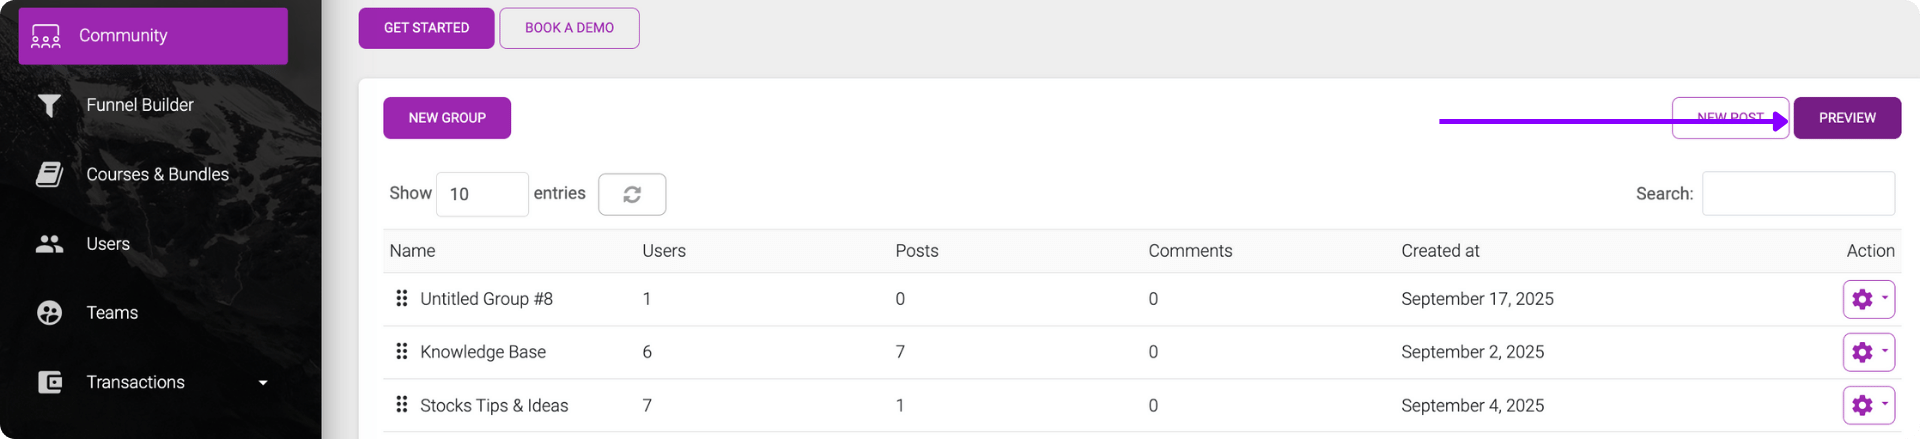Click the Community sidebar icon
Viewport: 1920px width, 439px height.
tap(46, 36)
